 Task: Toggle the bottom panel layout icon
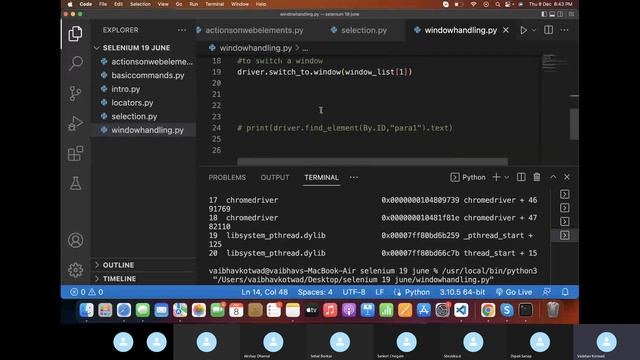[x=552, y=14]
